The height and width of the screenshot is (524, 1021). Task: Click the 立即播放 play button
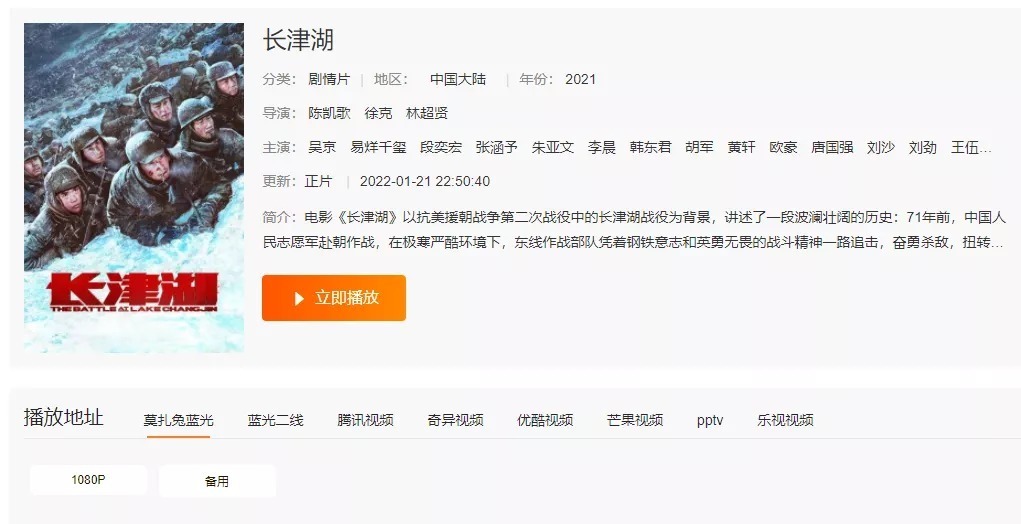333,297
